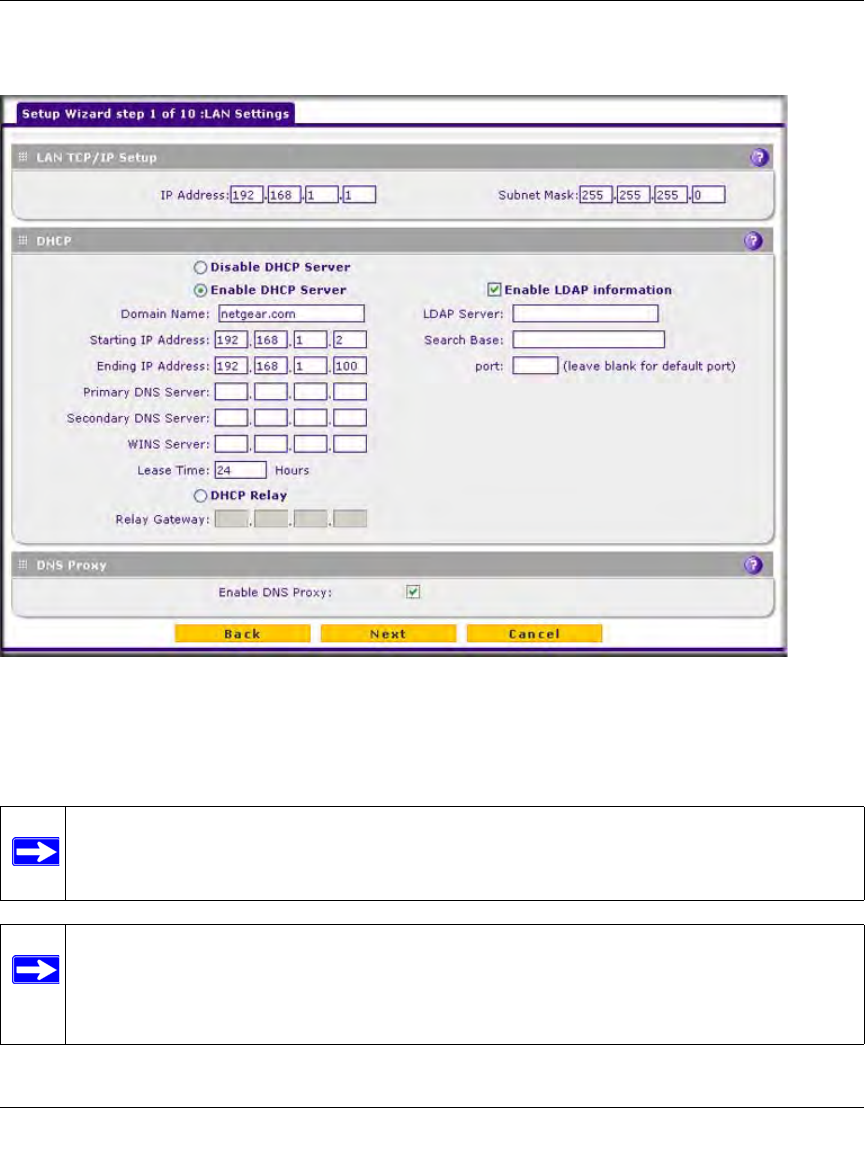Image resolution: width=865 pixels, height=1170 pixels.
Task: Select Setup Wizard step 1 LAN Settings tab
Action: tap(155, 113)
